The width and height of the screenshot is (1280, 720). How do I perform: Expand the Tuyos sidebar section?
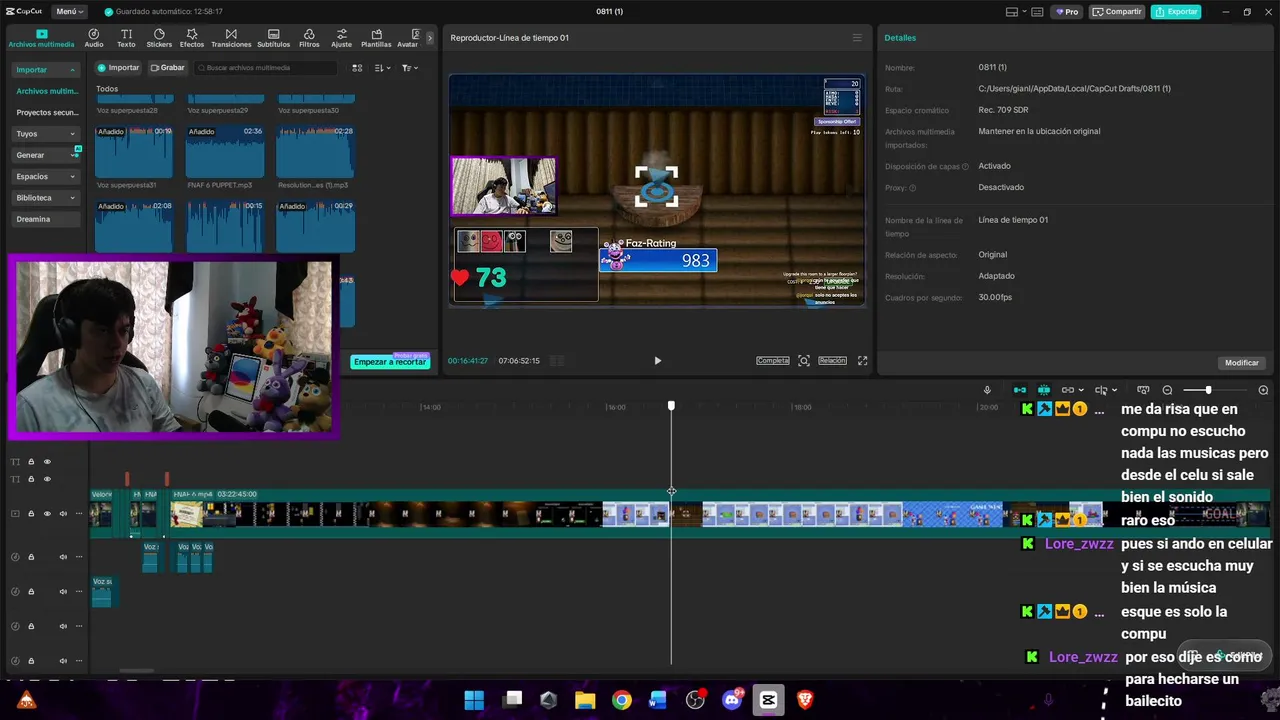tap(46, 134)
